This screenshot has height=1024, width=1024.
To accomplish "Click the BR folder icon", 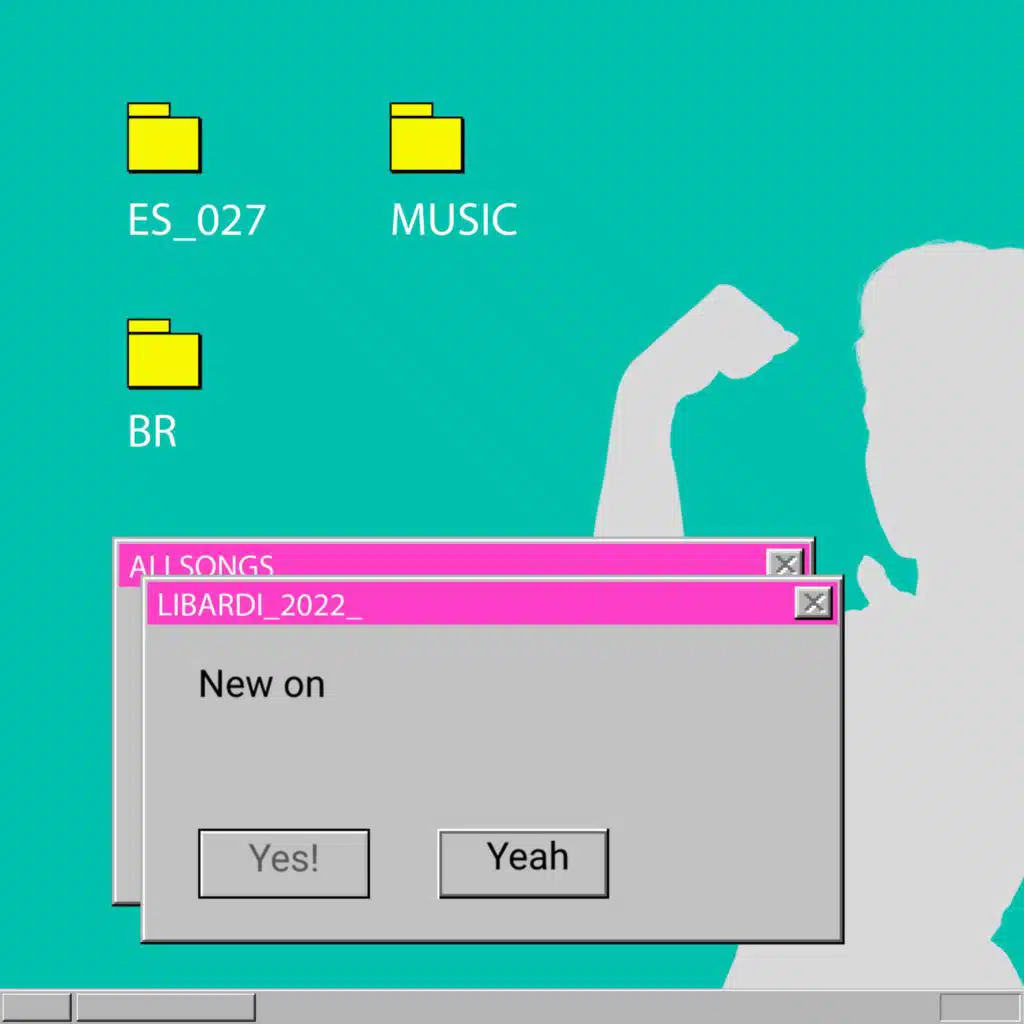I will point(164,354).
